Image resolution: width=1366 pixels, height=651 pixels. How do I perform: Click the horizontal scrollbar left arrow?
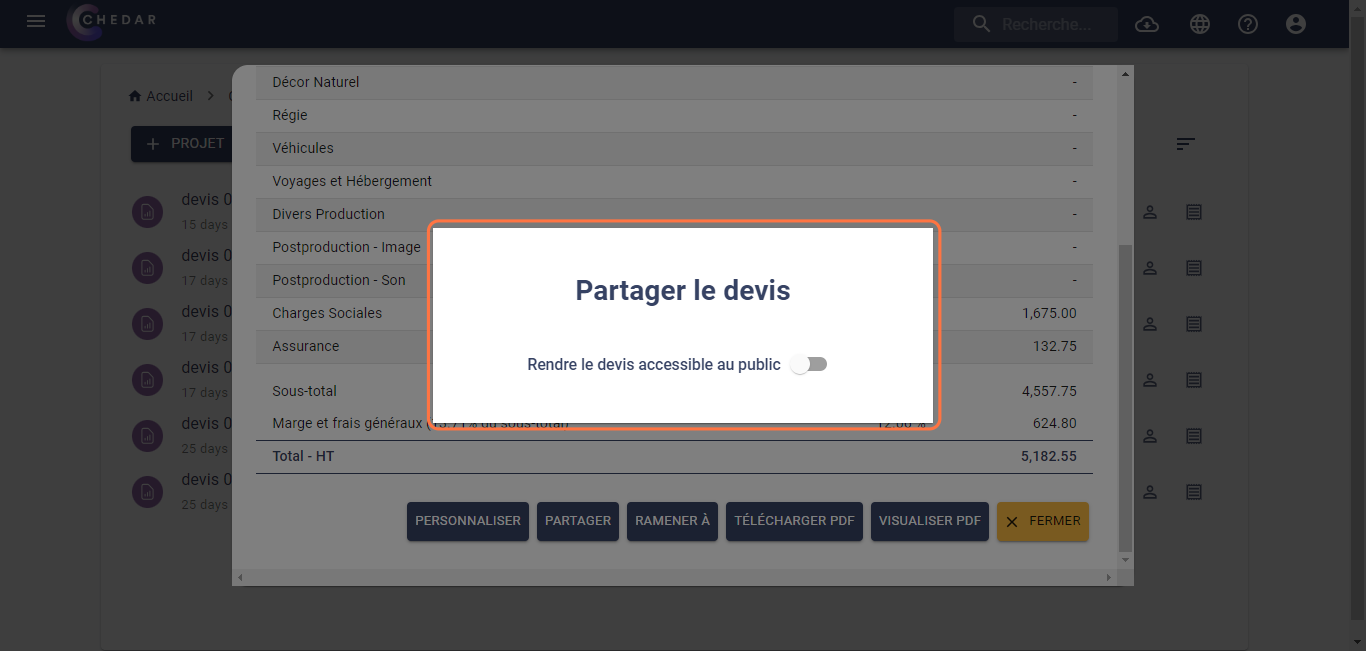point(239,578)
